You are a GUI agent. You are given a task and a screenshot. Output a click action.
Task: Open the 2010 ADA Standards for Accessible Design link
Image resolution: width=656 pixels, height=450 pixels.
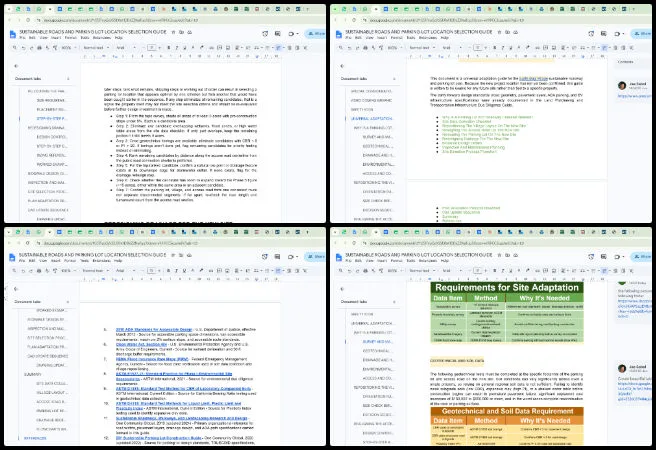pos(154,330)
